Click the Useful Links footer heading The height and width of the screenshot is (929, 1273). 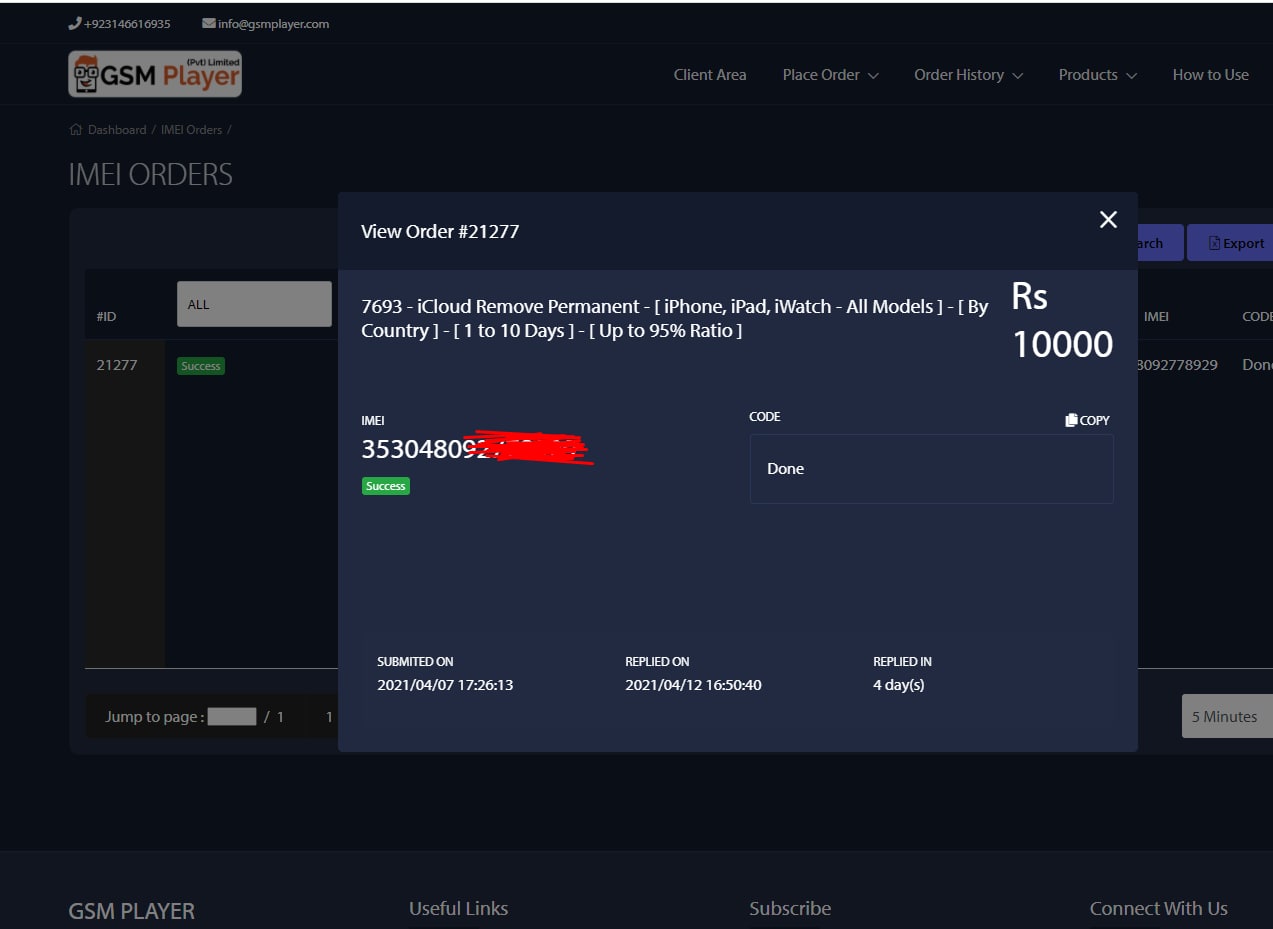pyautogui.click(x=458, y=908)
